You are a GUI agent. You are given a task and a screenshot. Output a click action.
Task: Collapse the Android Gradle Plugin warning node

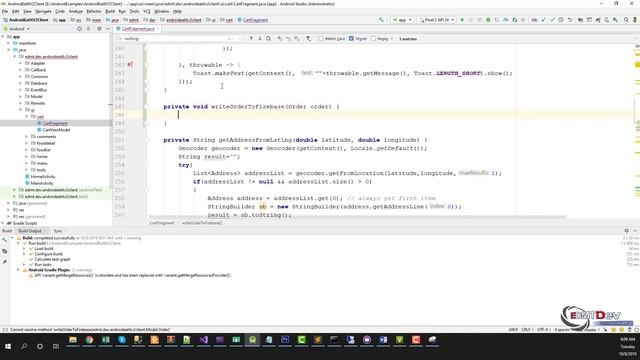click(x=18, y=270)
